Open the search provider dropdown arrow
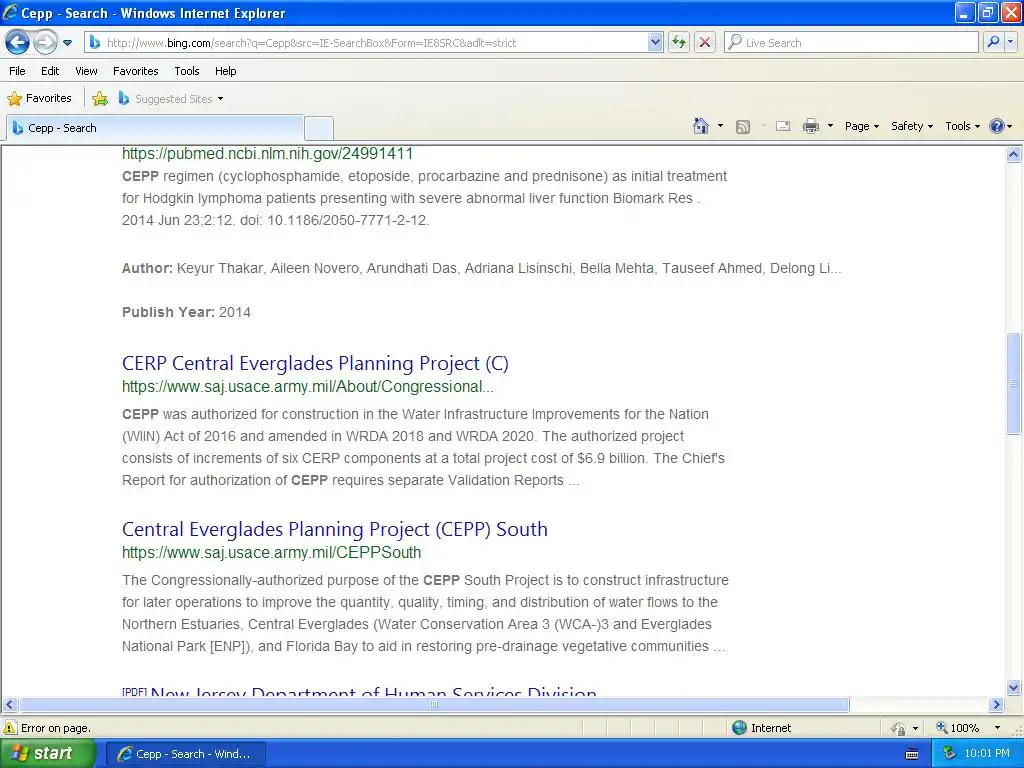Image resolution: width=1024 pixels, height=768 pixels. click(1010, 42)
